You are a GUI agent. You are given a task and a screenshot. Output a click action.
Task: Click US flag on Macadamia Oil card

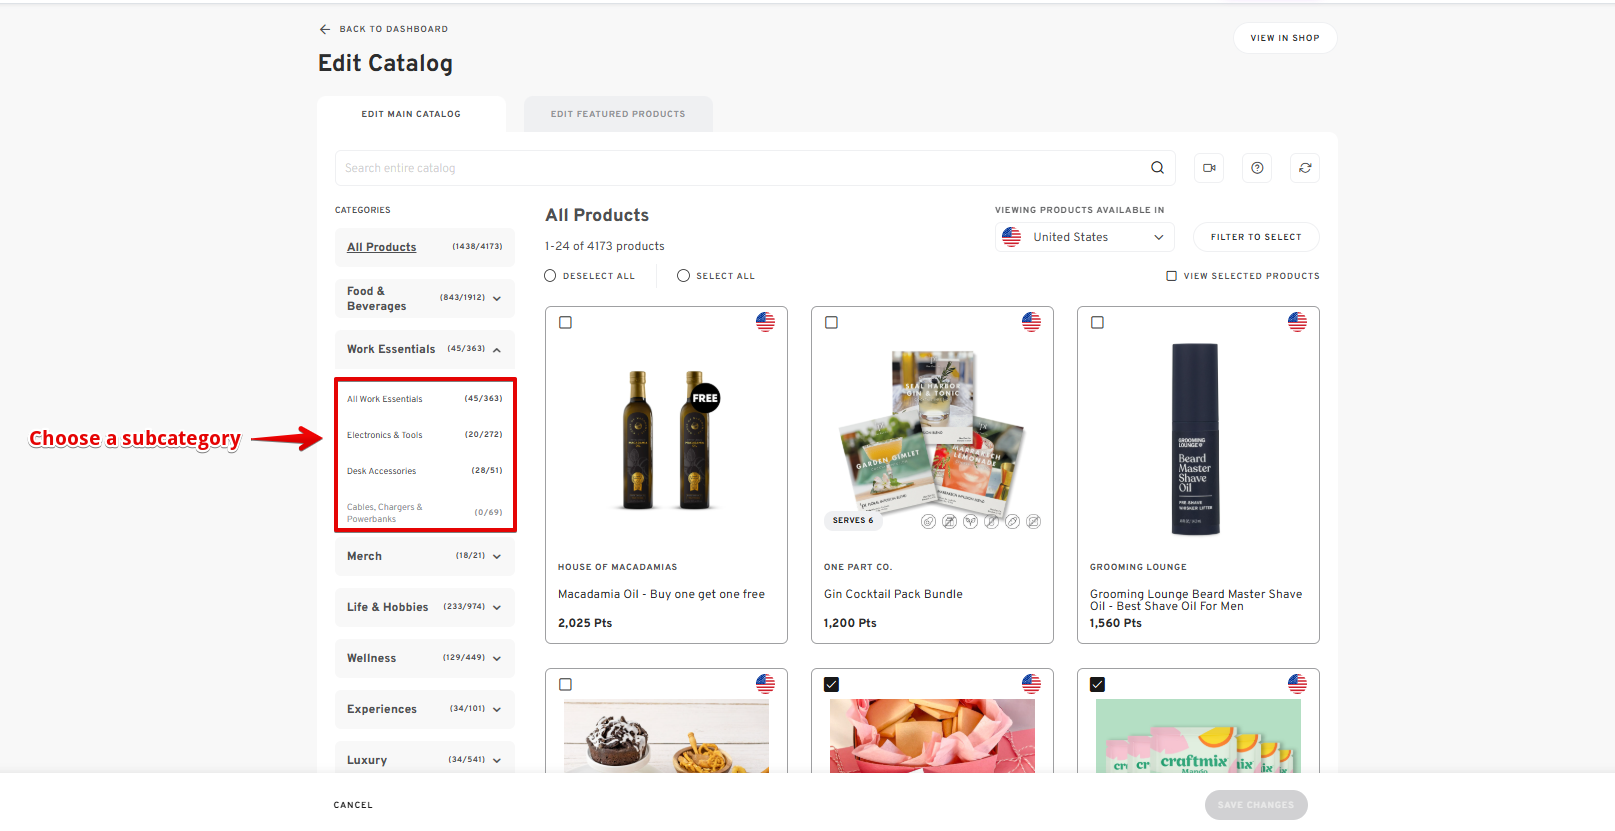pos(765,322)
